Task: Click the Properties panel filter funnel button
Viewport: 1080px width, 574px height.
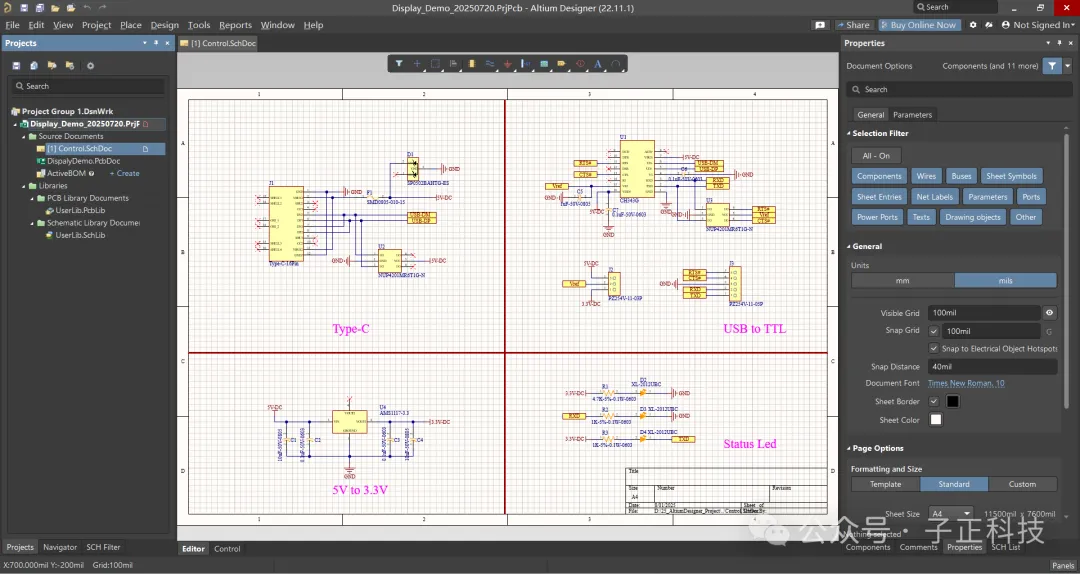Action: click(1052, 65)
